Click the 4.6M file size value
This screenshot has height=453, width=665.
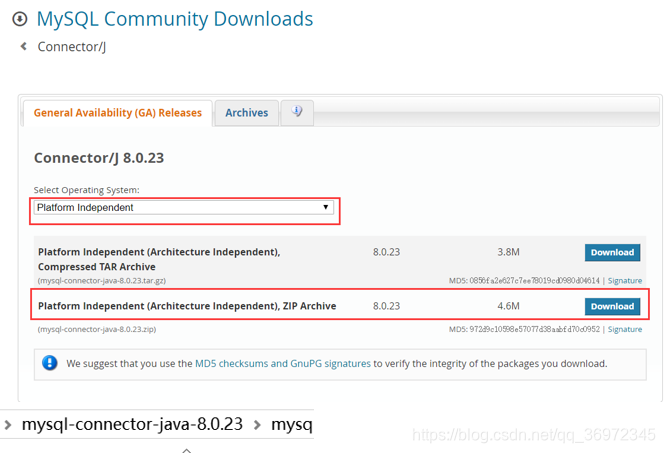[508, 306]
